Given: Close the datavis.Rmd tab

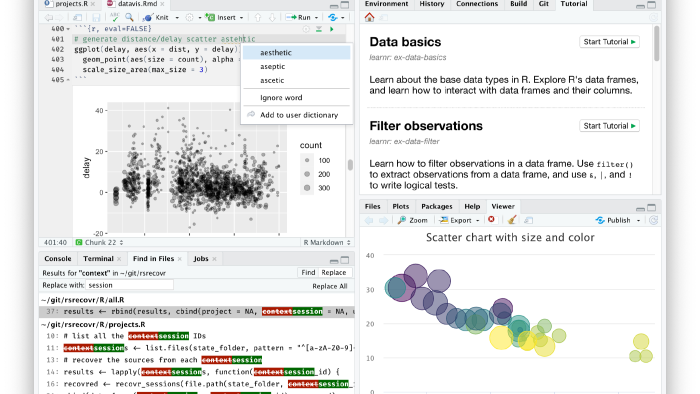Looking at the screenshot, I should (162, 4).
